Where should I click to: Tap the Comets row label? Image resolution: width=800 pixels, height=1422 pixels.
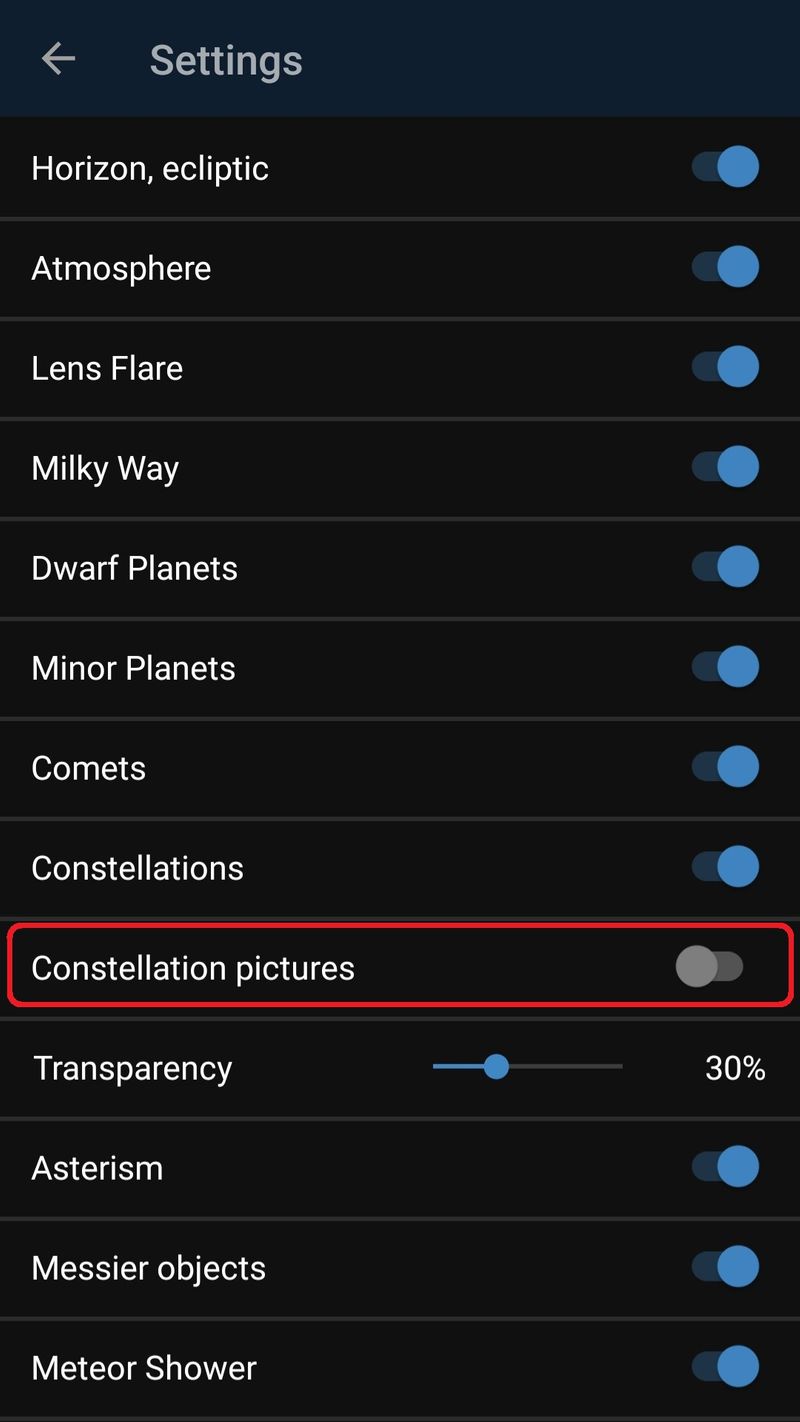tap(89, 768)
